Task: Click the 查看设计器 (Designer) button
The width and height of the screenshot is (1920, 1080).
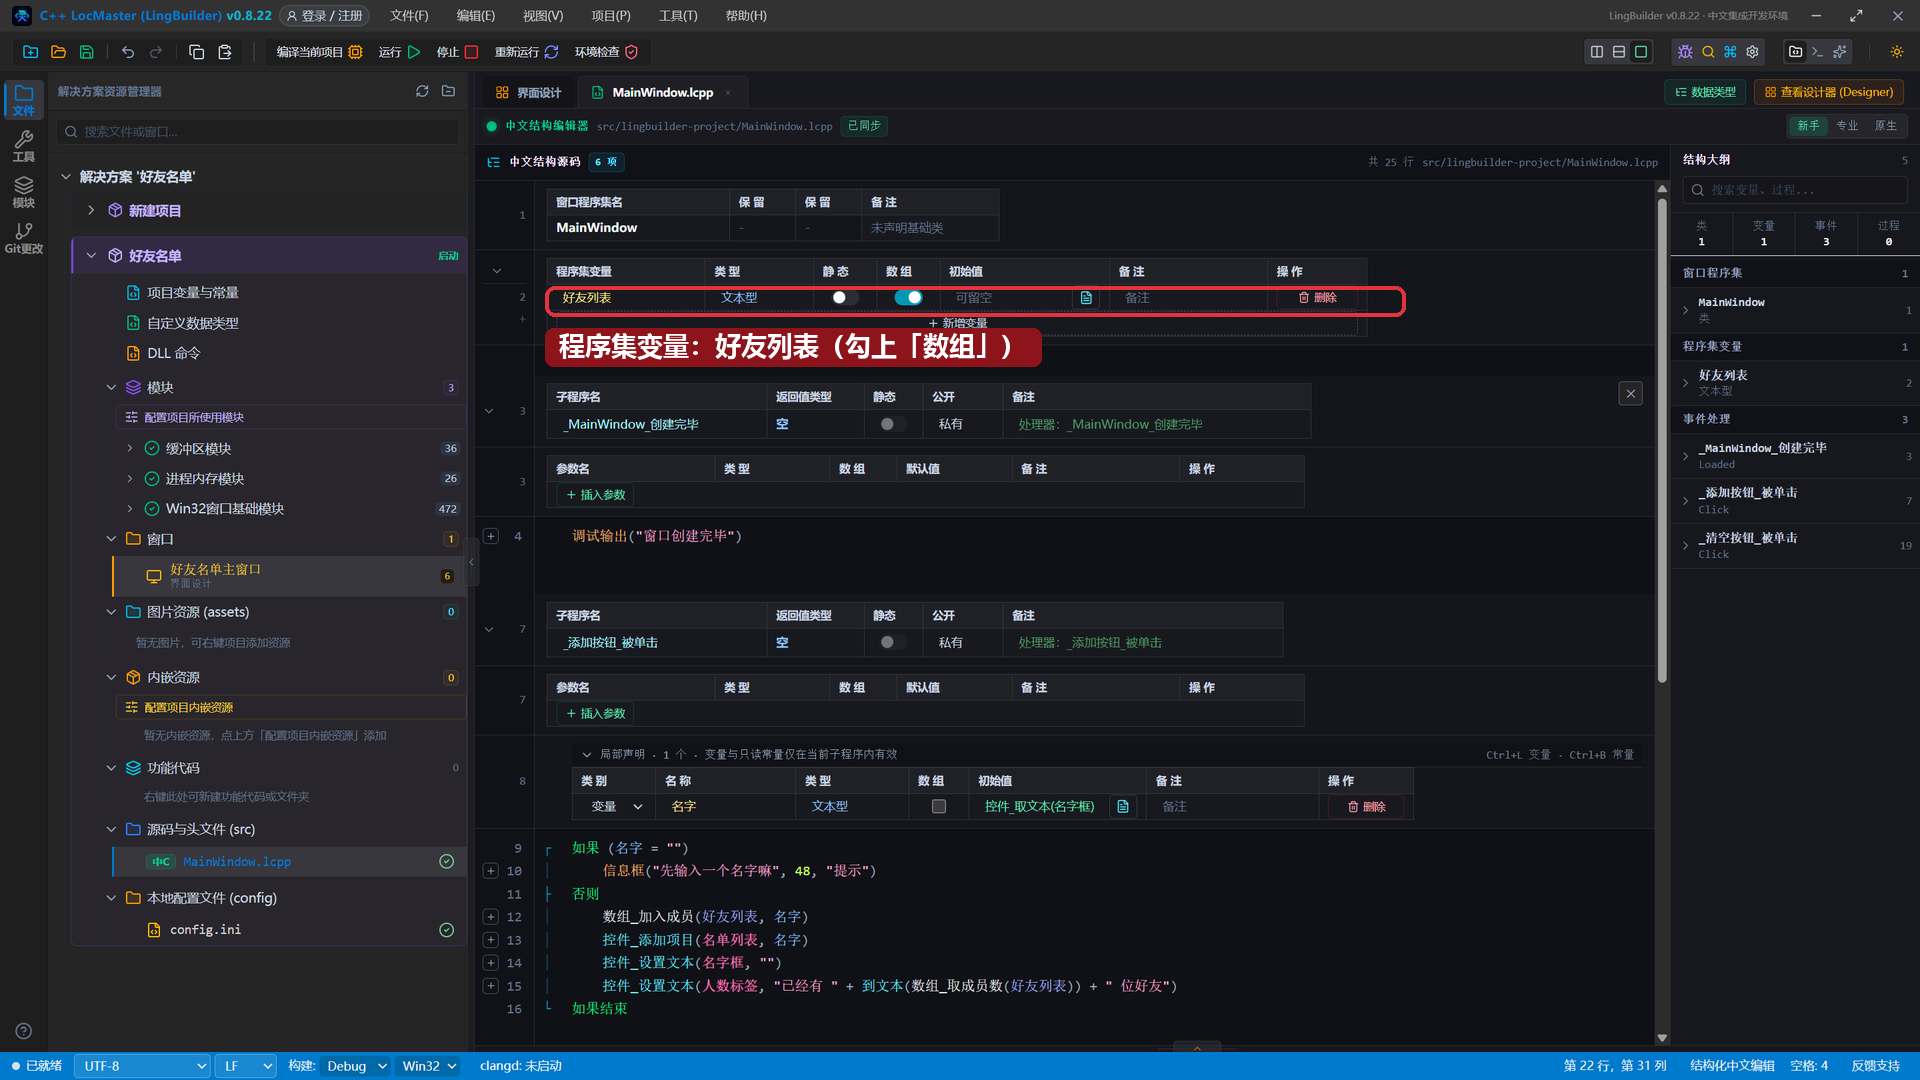Action: click(1829, 92)
